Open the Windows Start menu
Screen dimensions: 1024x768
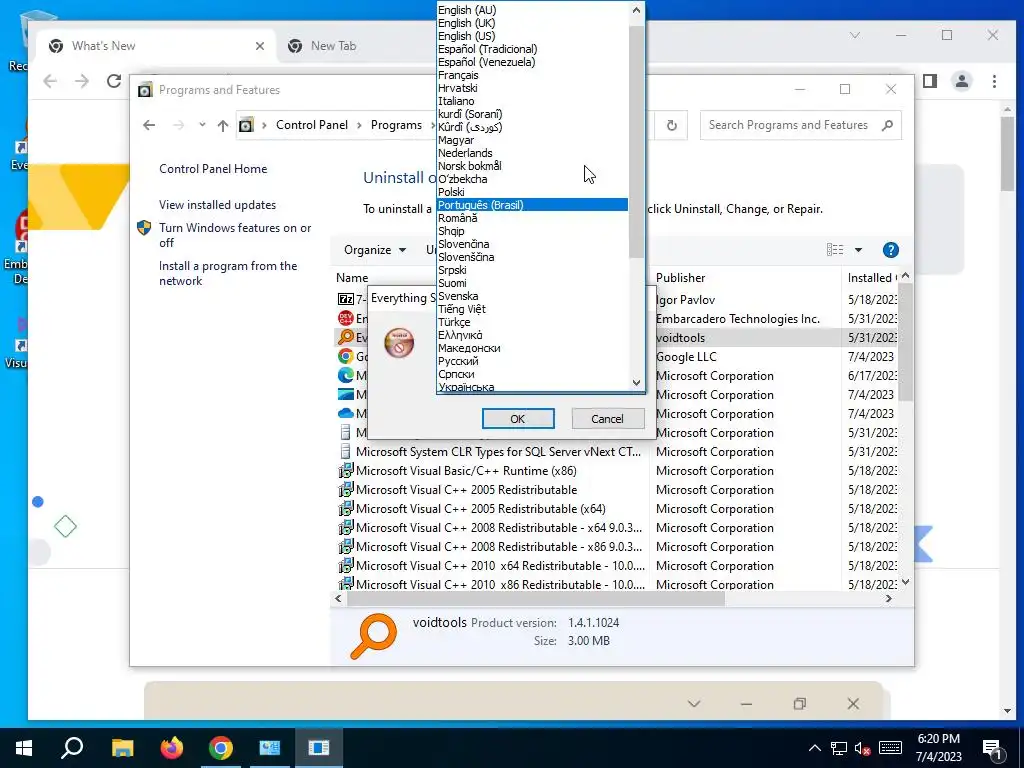[24, 748]
